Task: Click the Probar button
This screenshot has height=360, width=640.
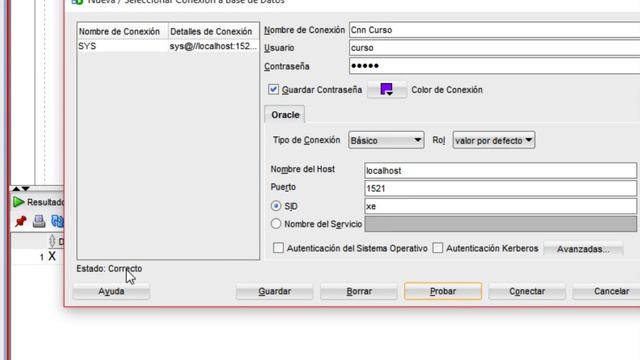Action: click(x=443, y=291)
